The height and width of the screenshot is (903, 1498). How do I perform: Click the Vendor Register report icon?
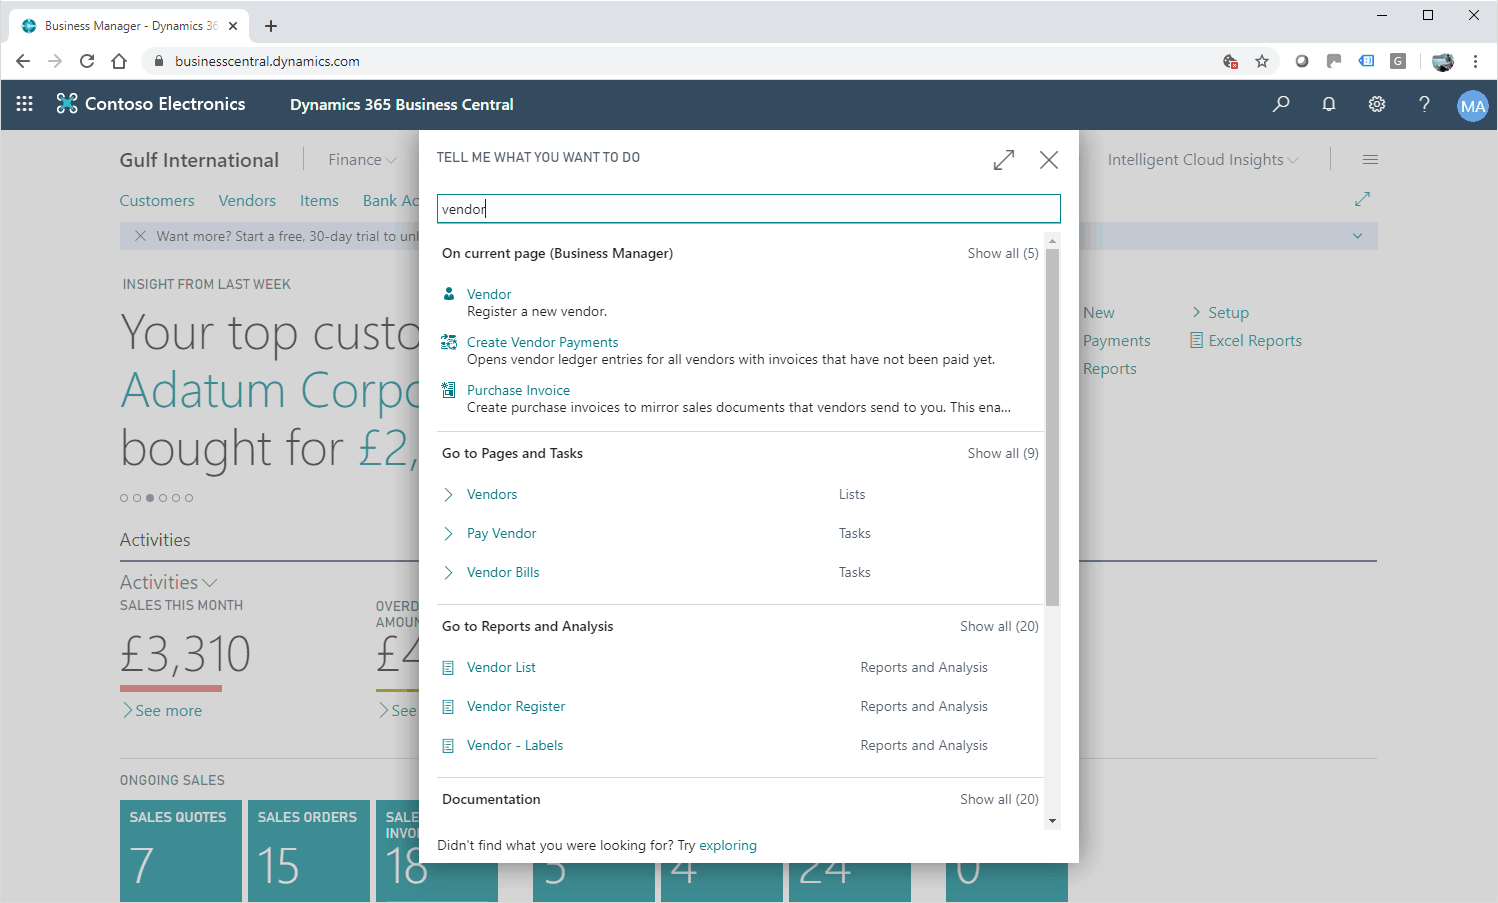point(448,707)
